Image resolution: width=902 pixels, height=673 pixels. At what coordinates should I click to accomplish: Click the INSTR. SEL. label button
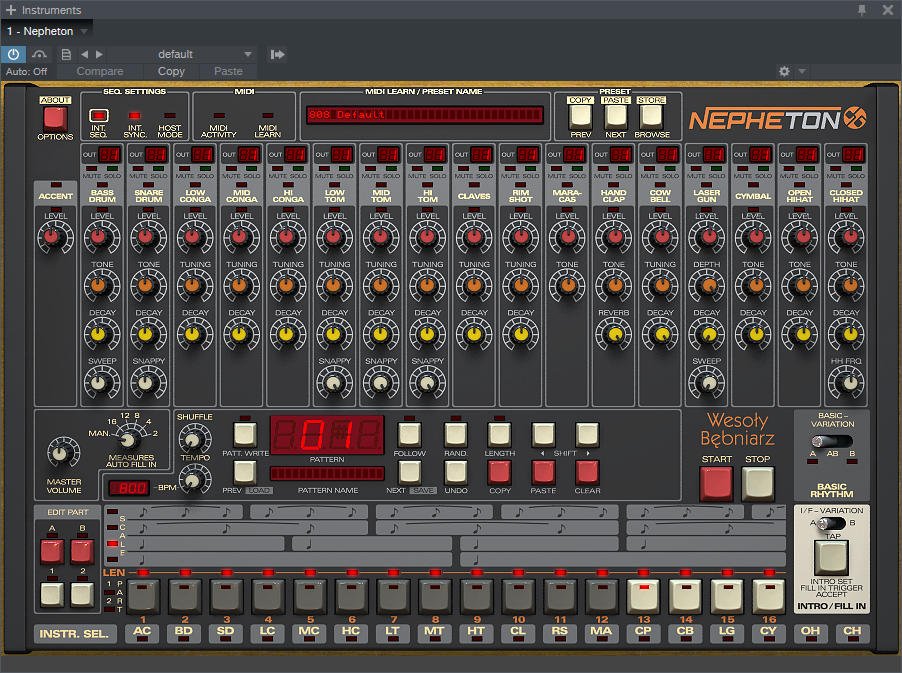coord(74,633)
